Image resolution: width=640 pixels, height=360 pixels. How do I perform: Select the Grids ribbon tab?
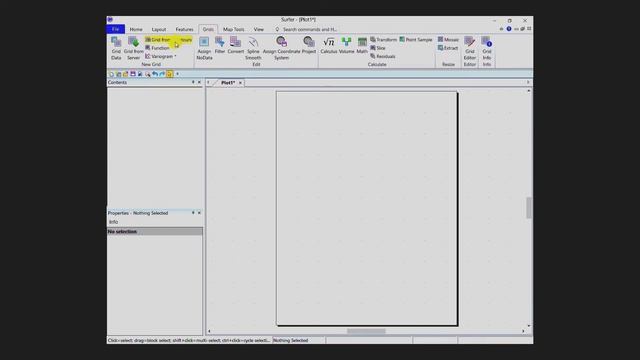tap(208, 29)
